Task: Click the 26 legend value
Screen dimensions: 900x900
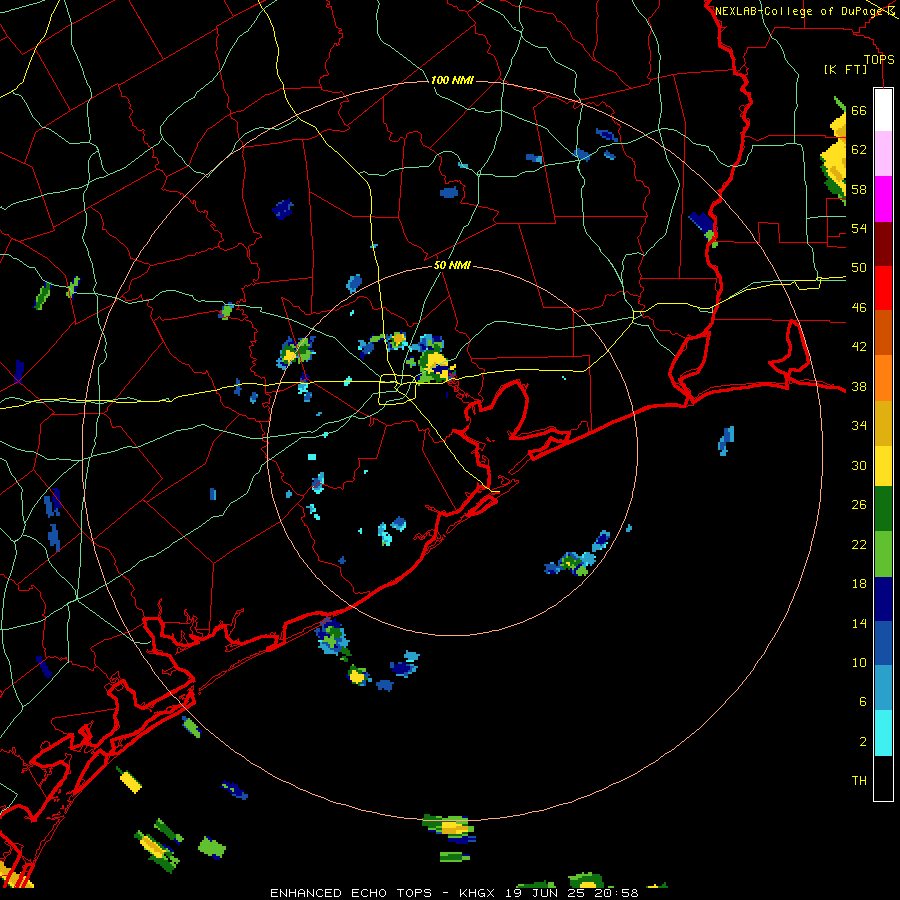Action: (x=859, y=505)
